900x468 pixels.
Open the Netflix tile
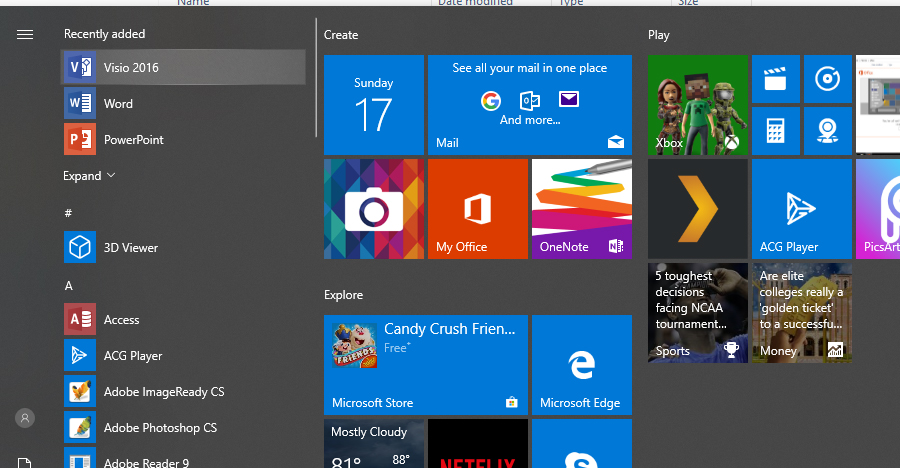[478, 443]
